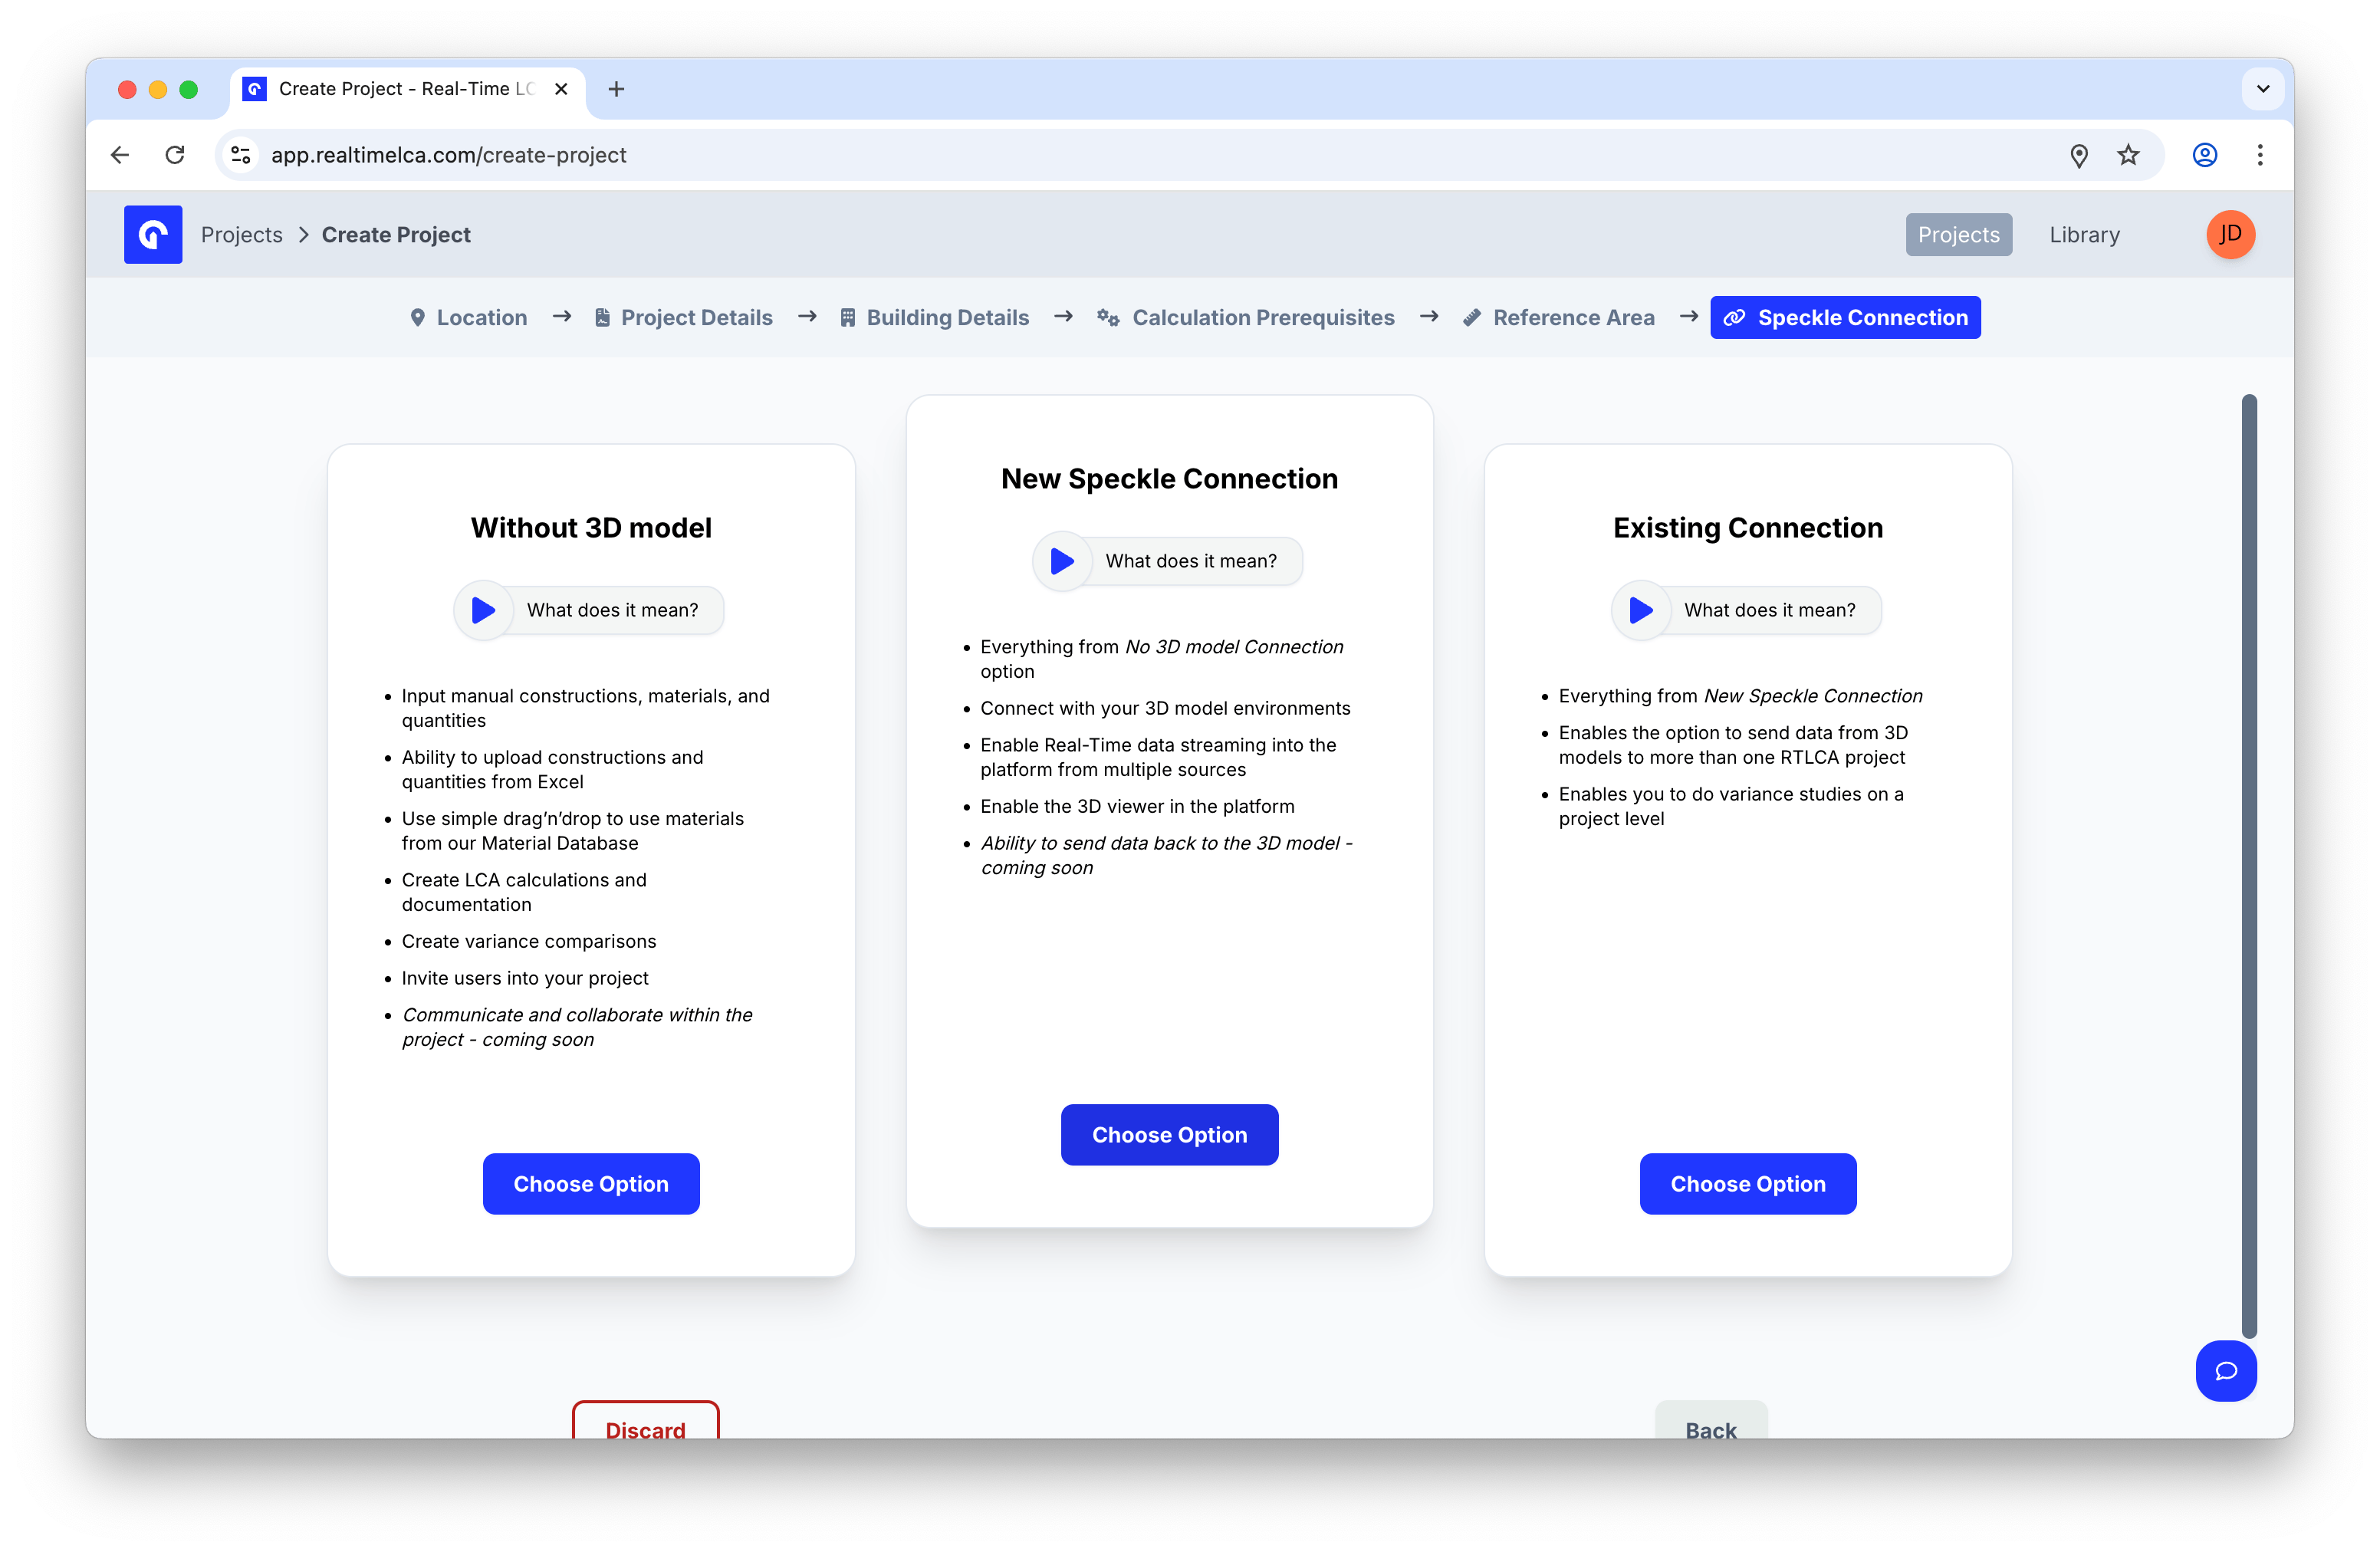Click 'Everything from No 3D model Connection' bullet
The height and width of the screenshot is (1552, 2380).
[1162, 659]
